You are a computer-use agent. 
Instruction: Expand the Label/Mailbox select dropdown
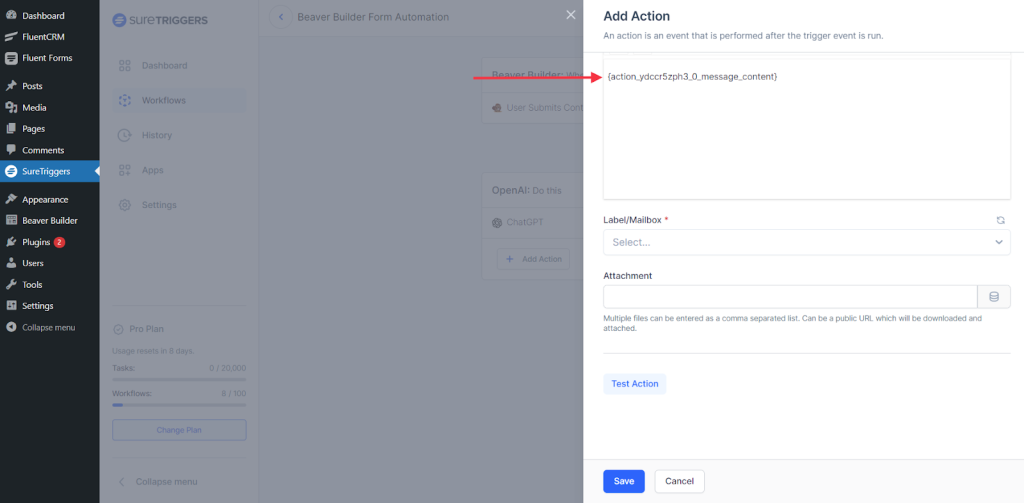point(806,242)
